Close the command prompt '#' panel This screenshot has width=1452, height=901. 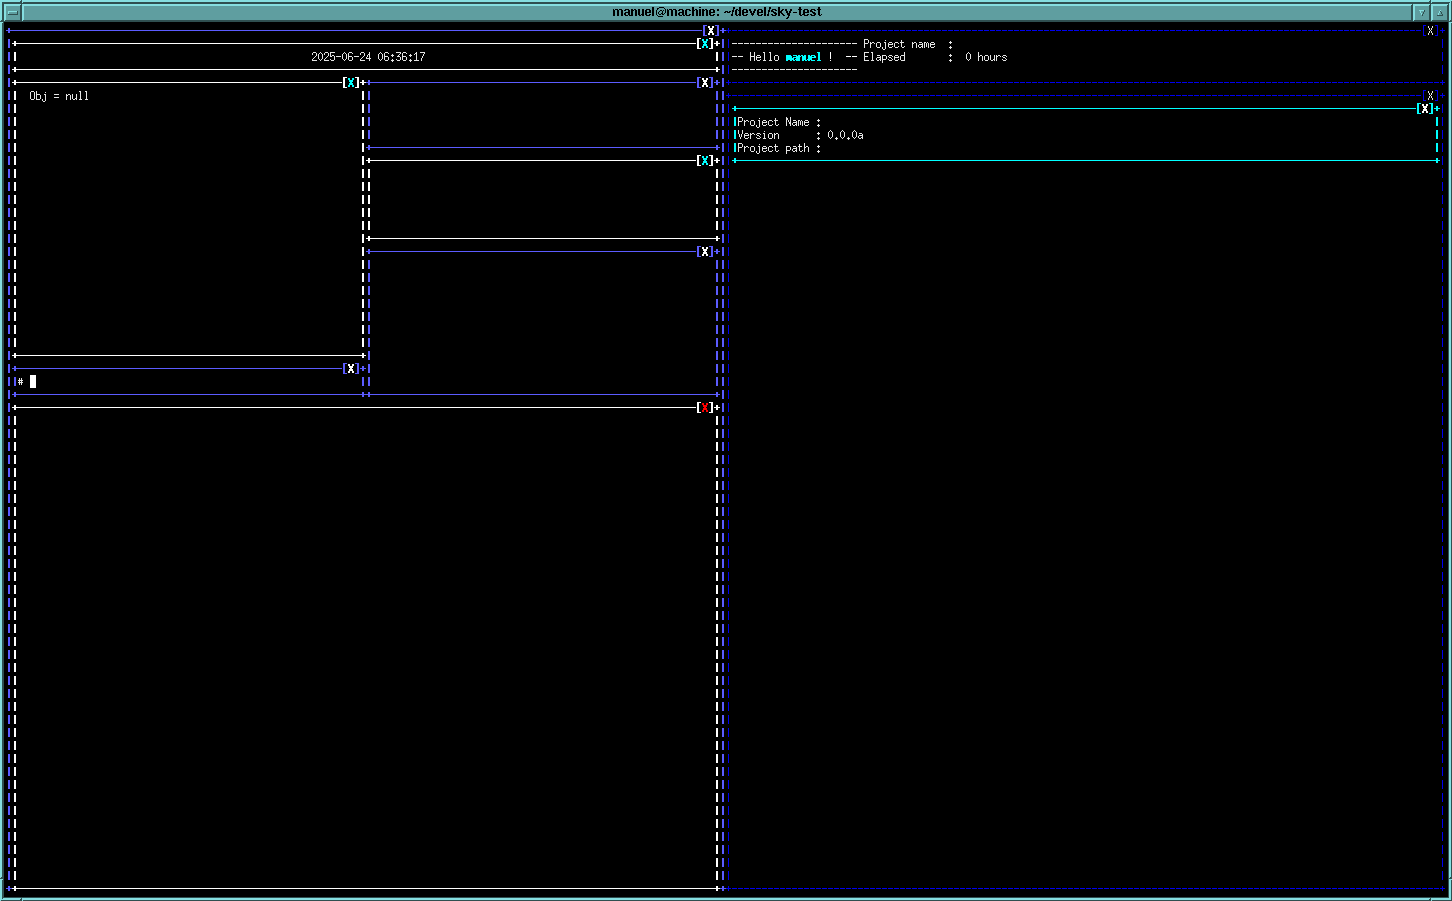point(351,369)
